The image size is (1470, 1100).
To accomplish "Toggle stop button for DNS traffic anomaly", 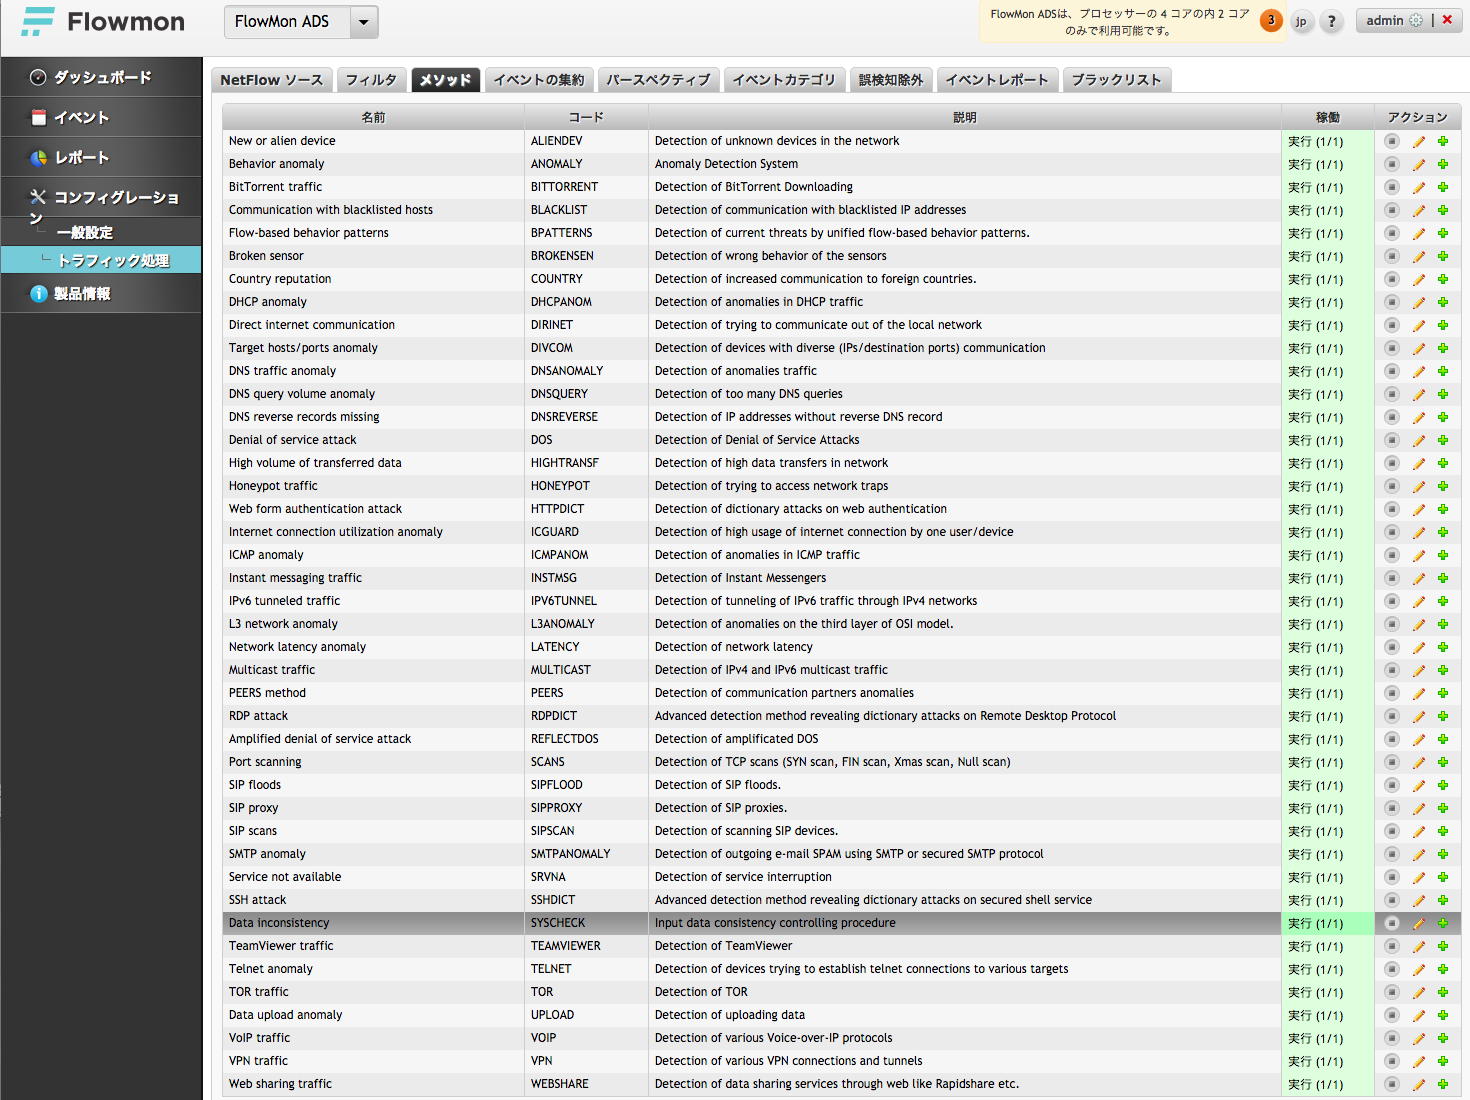I will pyautogui.click(x=1391, y=371).
